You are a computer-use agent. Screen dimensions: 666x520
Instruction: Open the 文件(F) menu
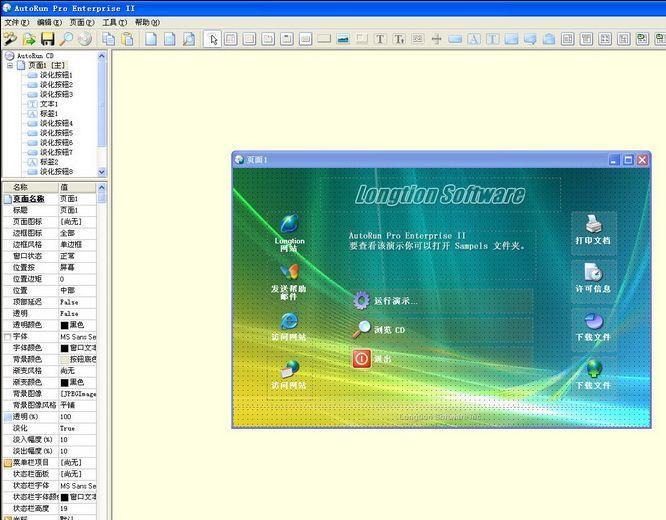click(17, 22)
